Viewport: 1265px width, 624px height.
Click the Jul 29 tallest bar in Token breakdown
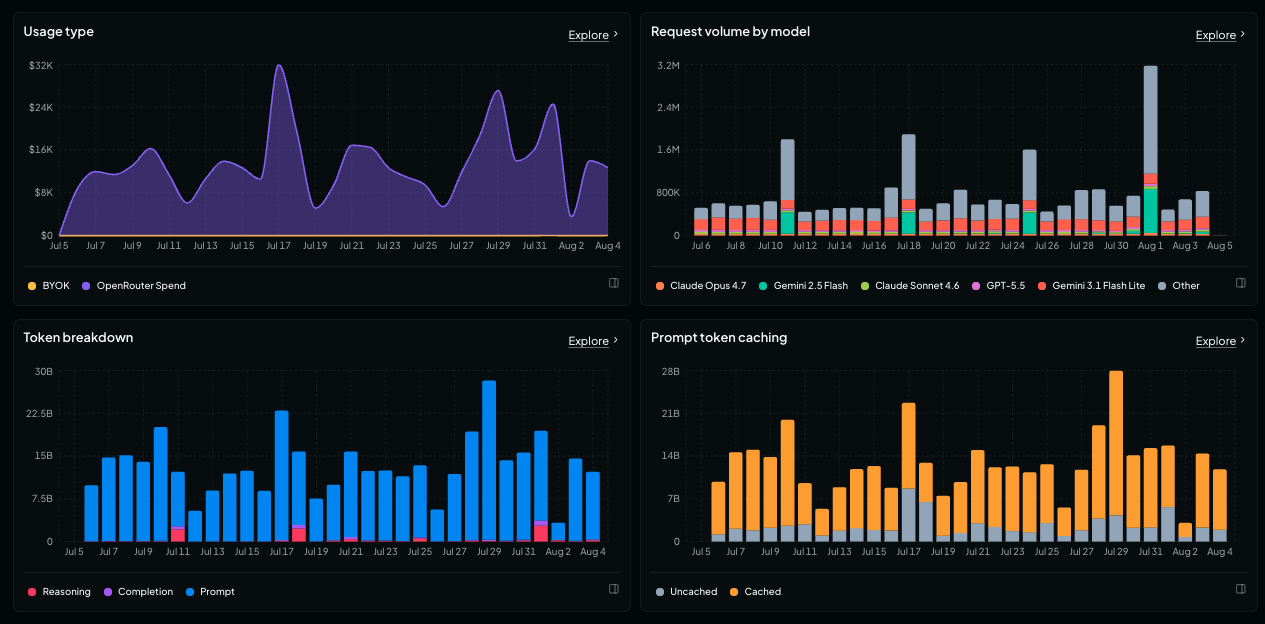click(x=489, y=461)
